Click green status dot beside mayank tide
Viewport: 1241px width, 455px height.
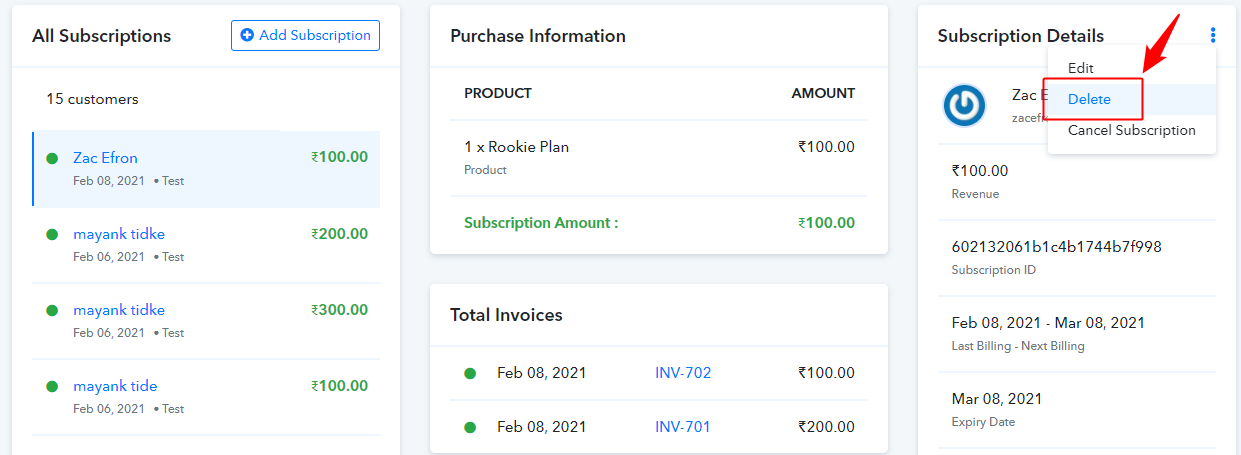[52, 386]
